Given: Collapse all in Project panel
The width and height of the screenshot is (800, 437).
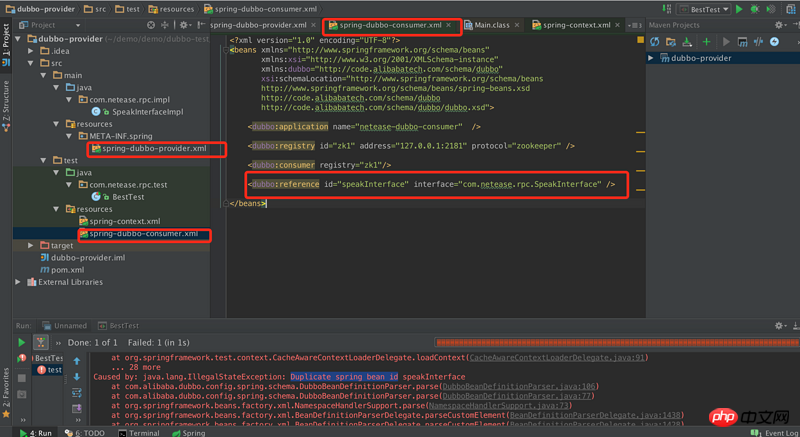Looking at the screenshot, I should click(164, 25).
